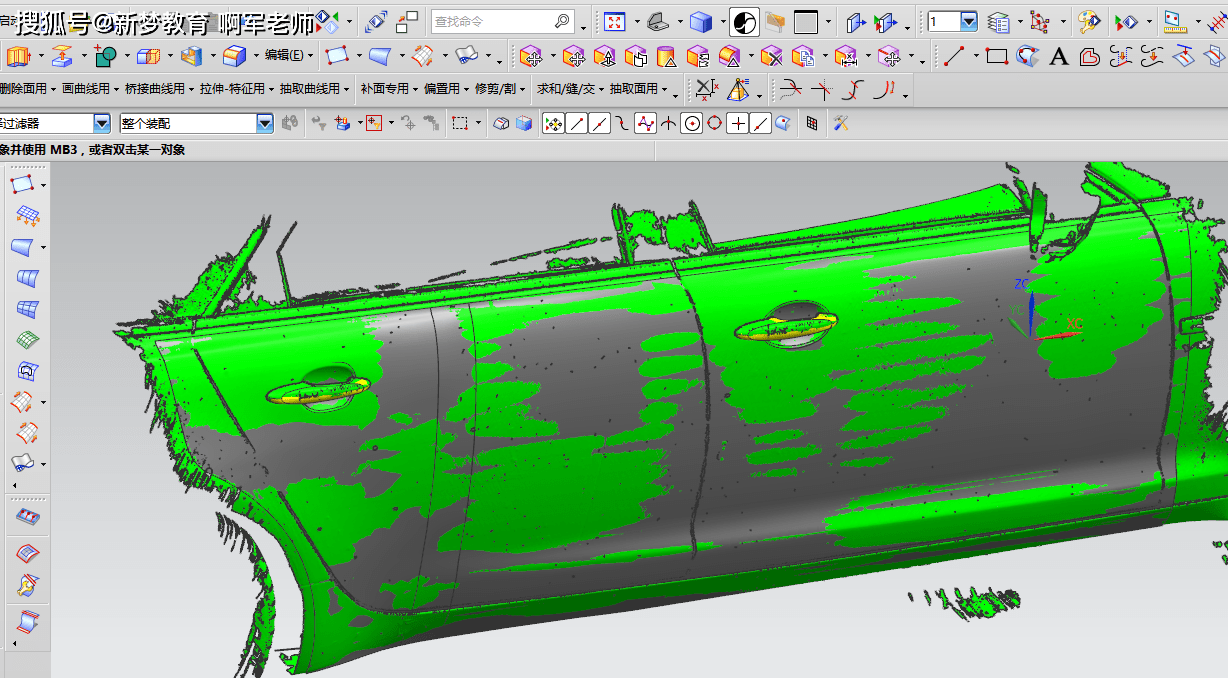
Task: Expand the 整个装配 selection scope dropdown
Action: point(265,124)
